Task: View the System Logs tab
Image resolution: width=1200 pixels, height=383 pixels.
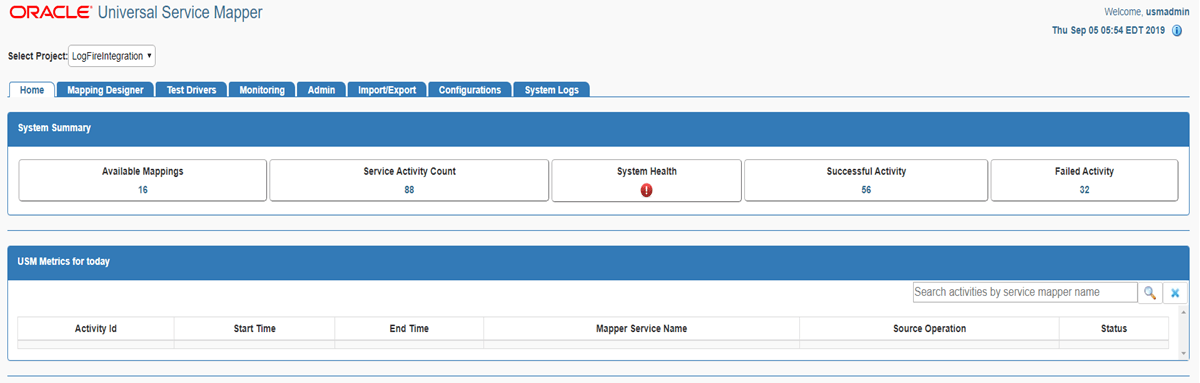Action: tap(552, 90)
